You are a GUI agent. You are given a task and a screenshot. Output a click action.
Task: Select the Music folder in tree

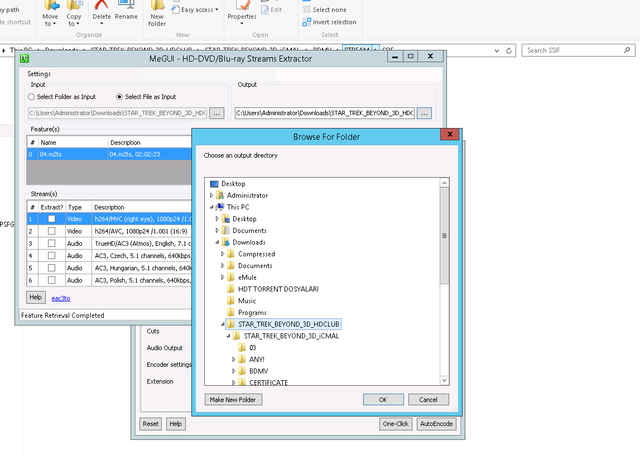coord(247,301)
